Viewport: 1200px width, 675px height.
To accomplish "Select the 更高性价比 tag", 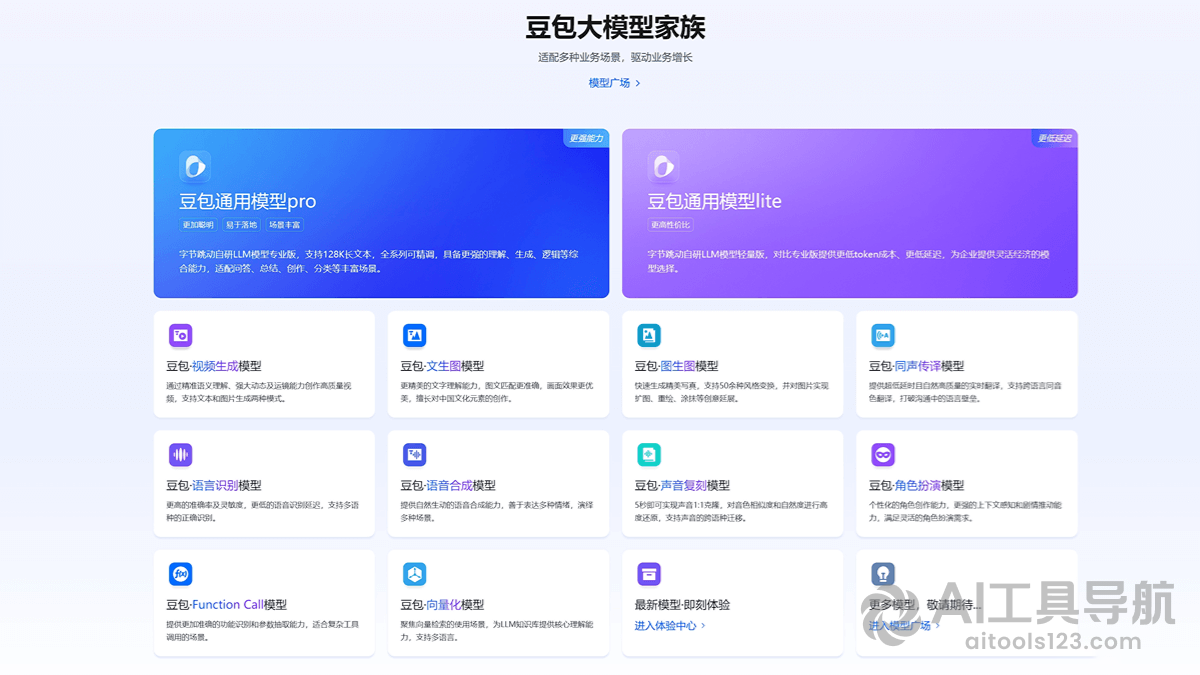I will tap(671, 225).
